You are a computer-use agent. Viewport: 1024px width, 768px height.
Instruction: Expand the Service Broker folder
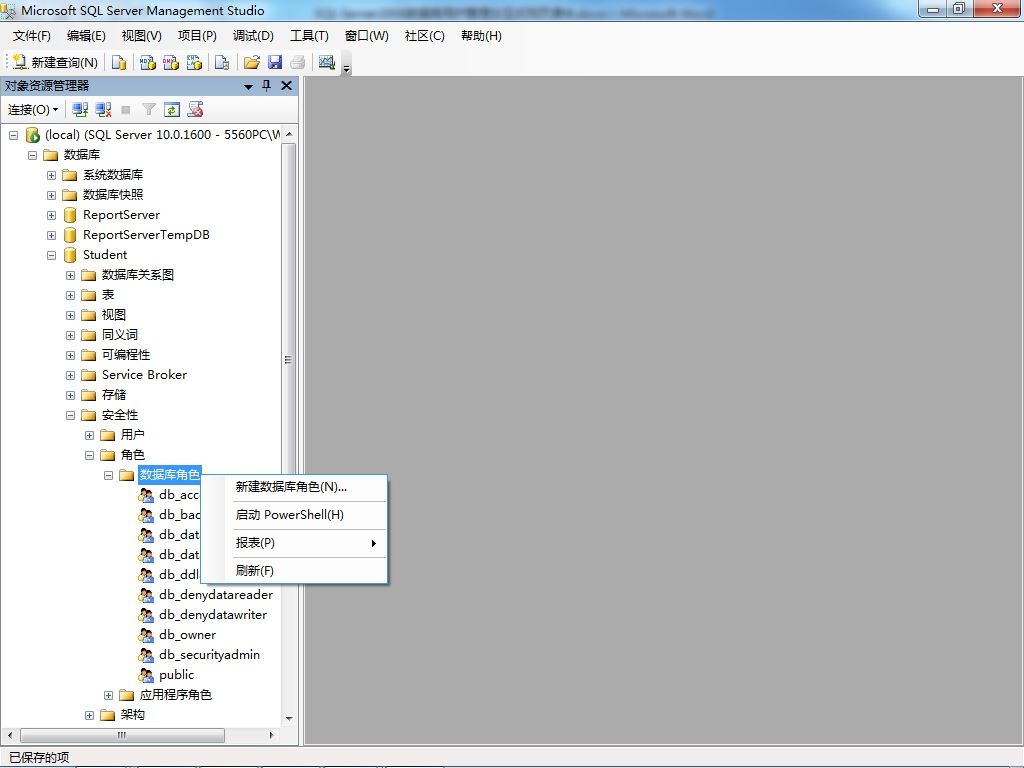[71, 376]
